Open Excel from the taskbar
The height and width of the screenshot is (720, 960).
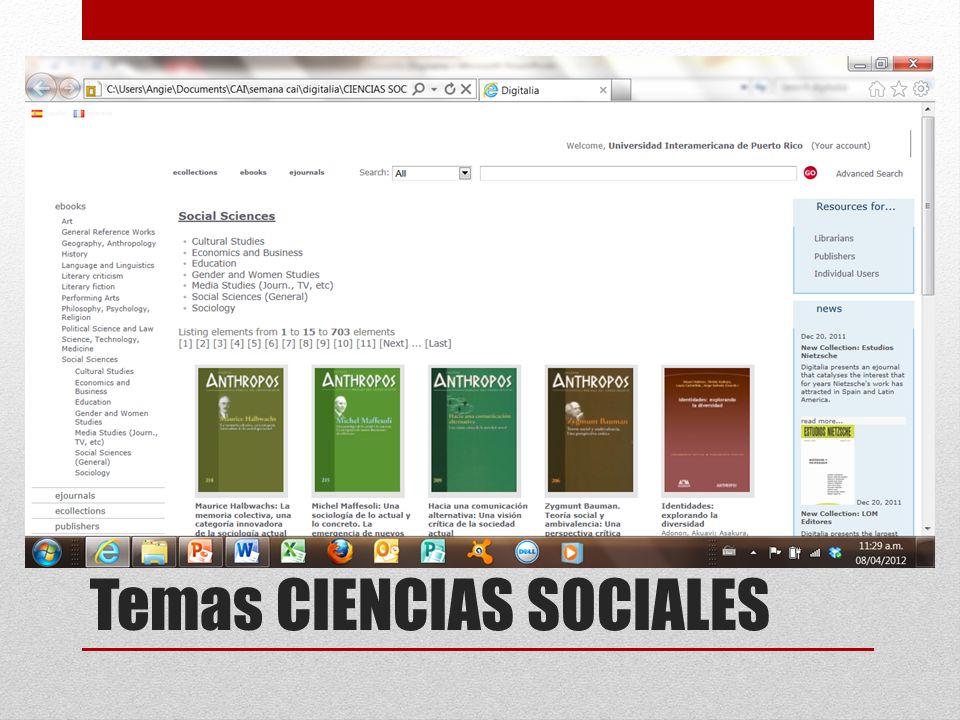click(293, 552)
